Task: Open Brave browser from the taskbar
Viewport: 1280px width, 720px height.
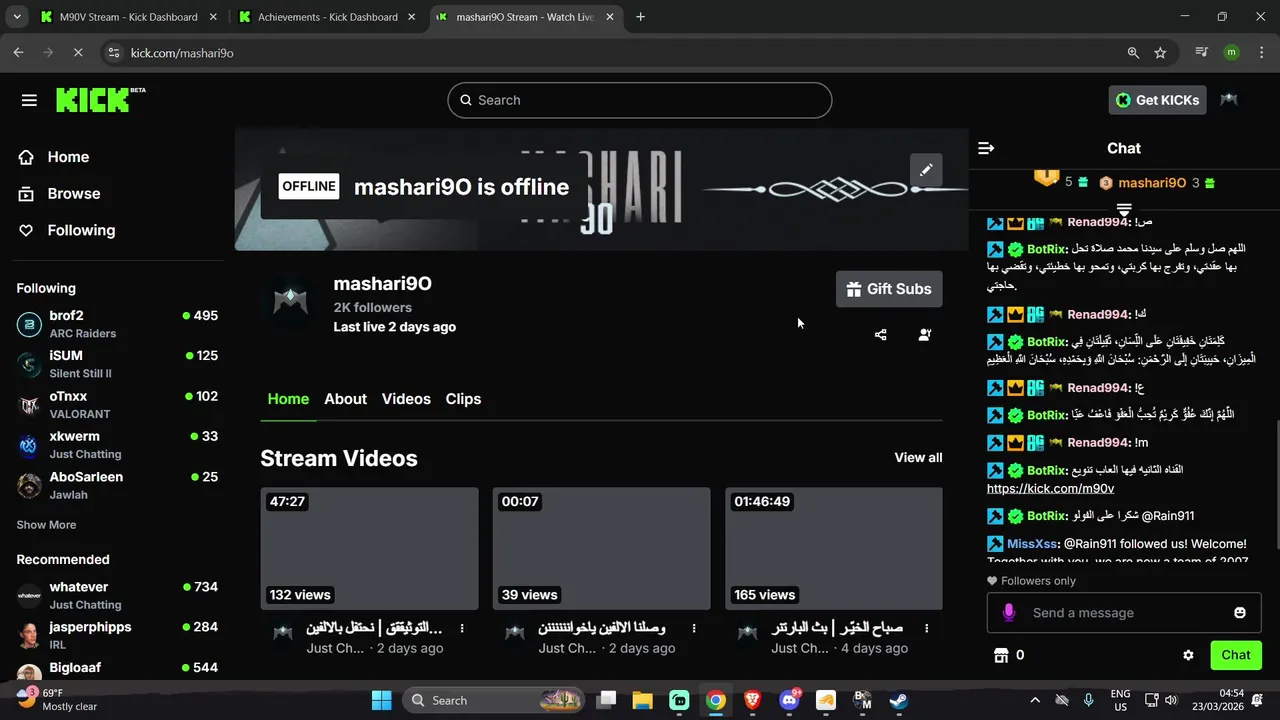Action: [x=752, y=700]
